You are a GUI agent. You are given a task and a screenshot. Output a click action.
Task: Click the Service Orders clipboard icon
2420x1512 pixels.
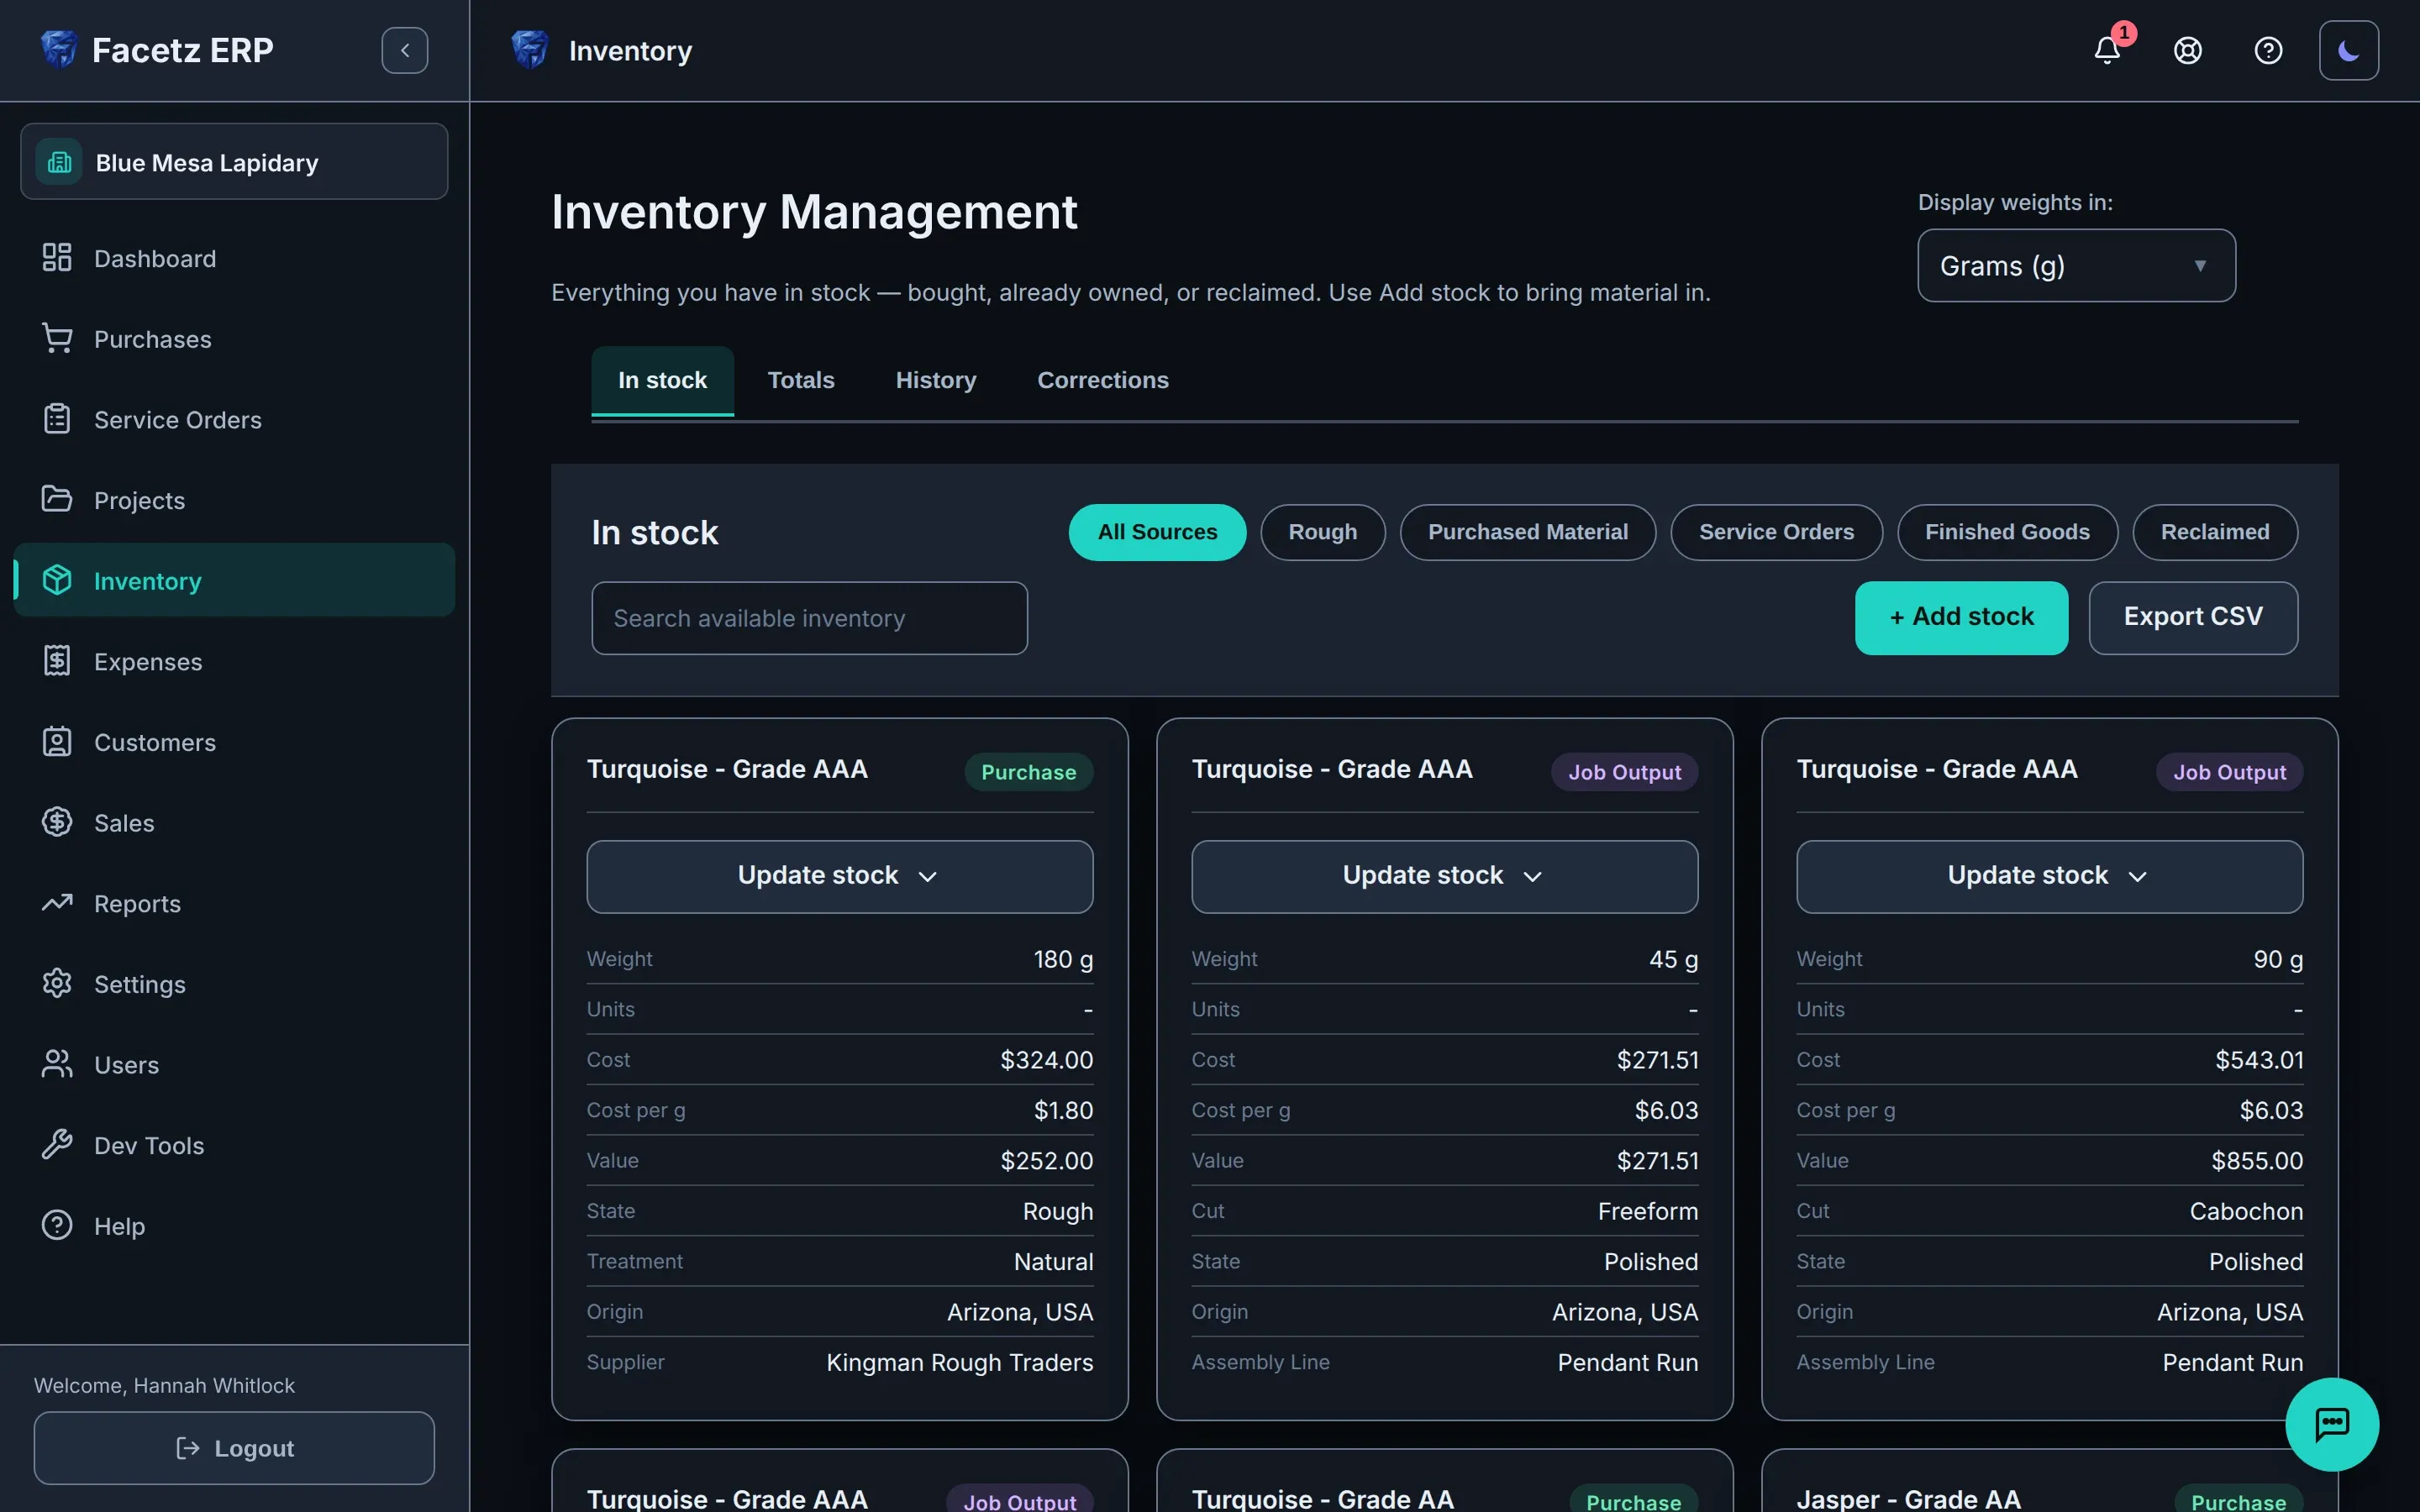(57, 419)
